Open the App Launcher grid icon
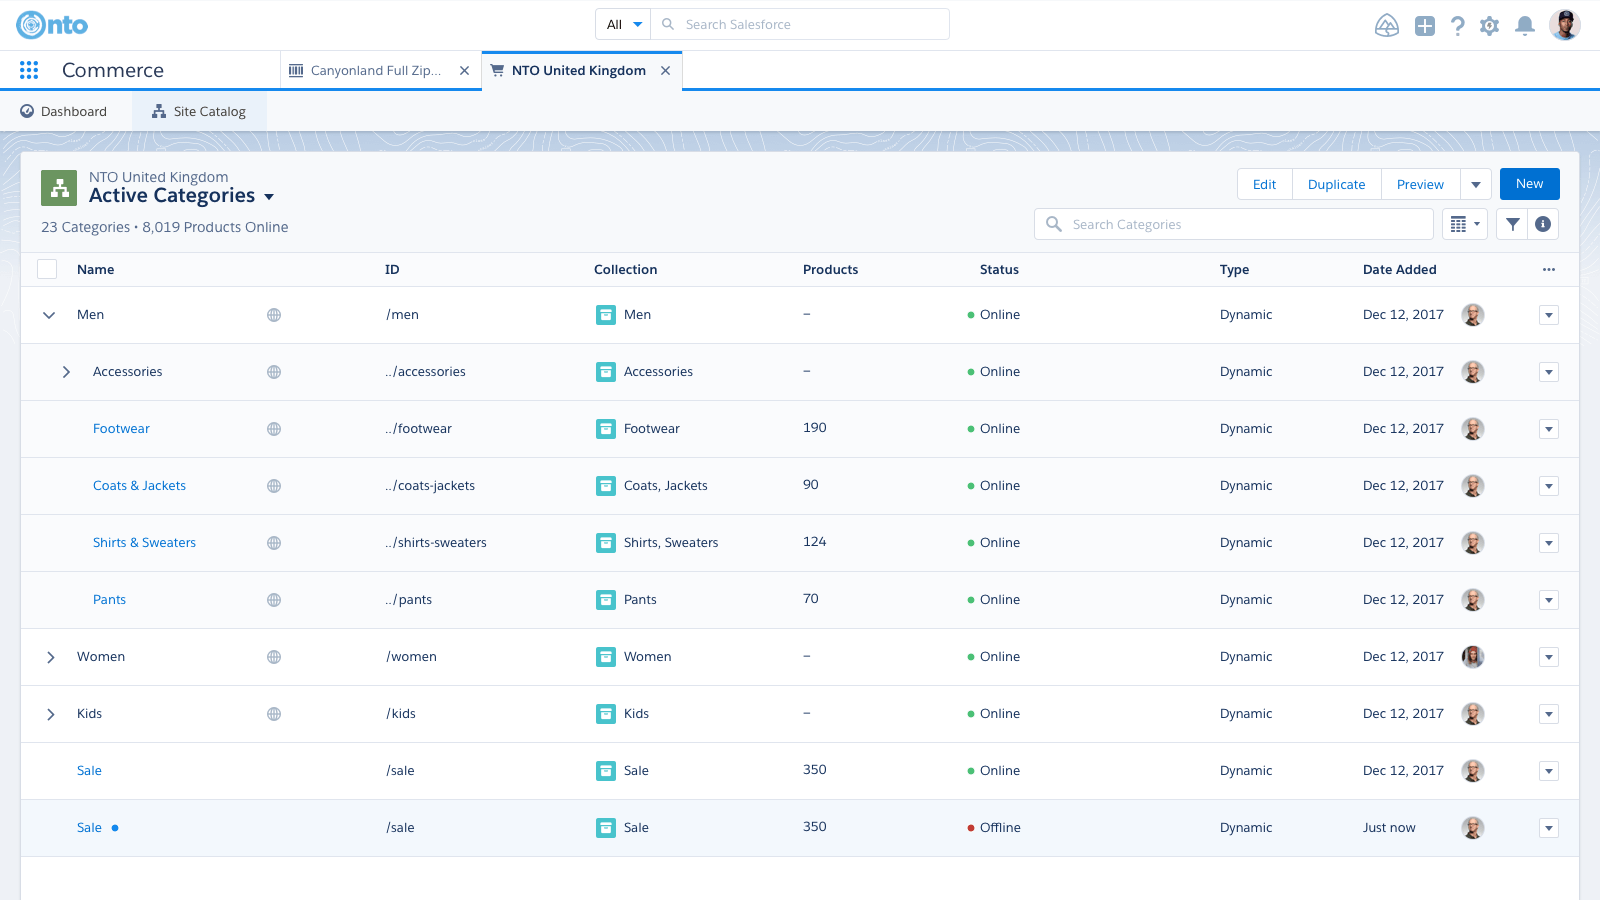Viewport: 1600px width, 900px height. coord(29,70)
